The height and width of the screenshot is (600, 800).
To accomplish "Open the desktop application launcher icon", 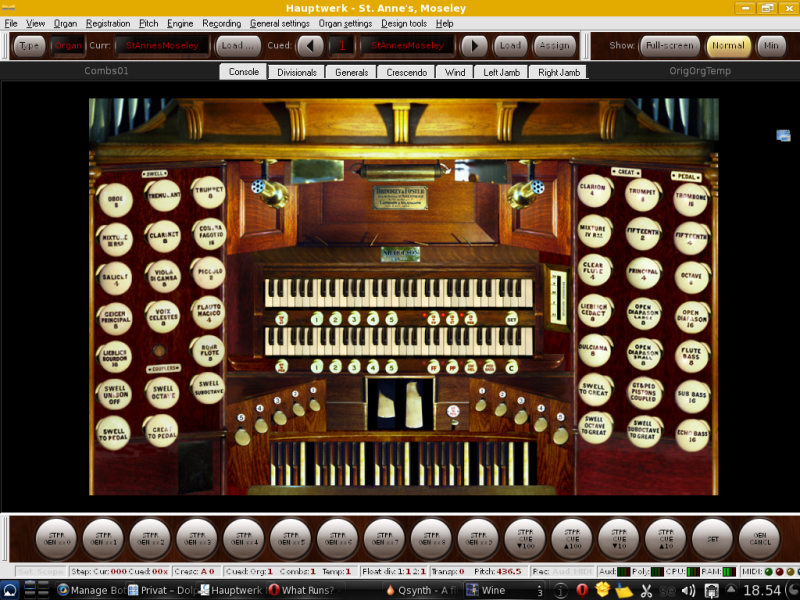I will (10, 590).
